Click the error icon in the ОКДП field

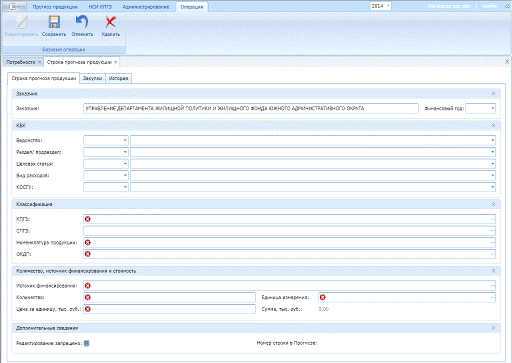coord(88,254)
